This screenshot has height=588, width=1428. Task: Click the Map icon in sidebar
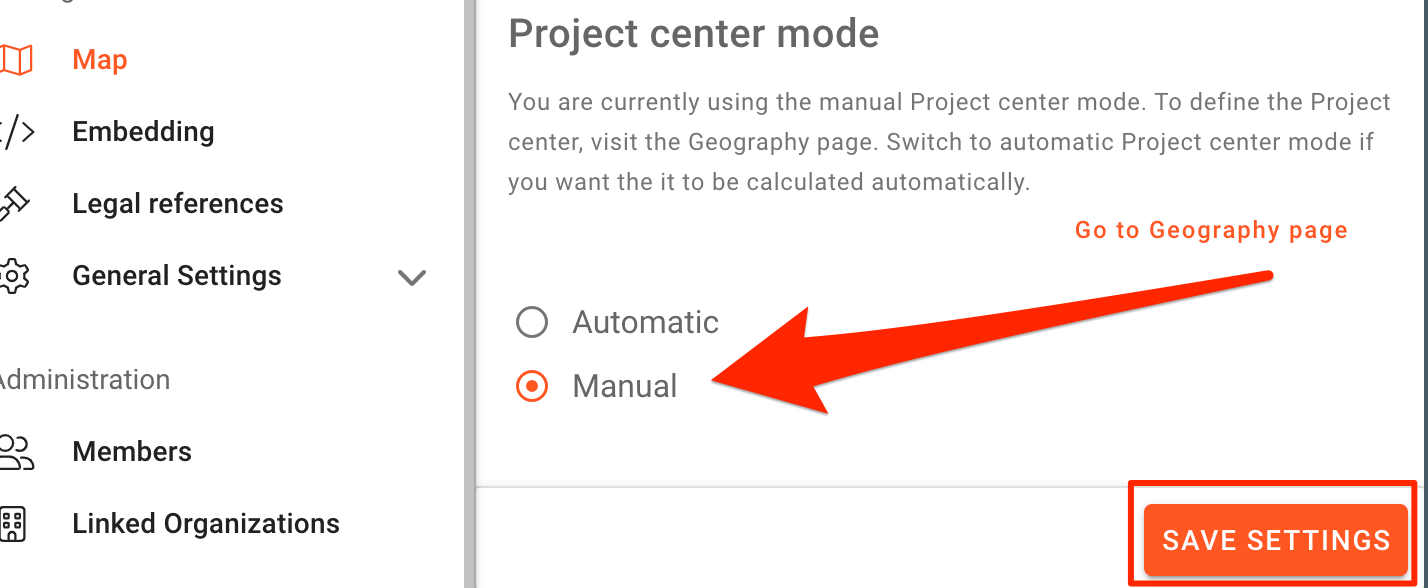[x=17, y=60]
